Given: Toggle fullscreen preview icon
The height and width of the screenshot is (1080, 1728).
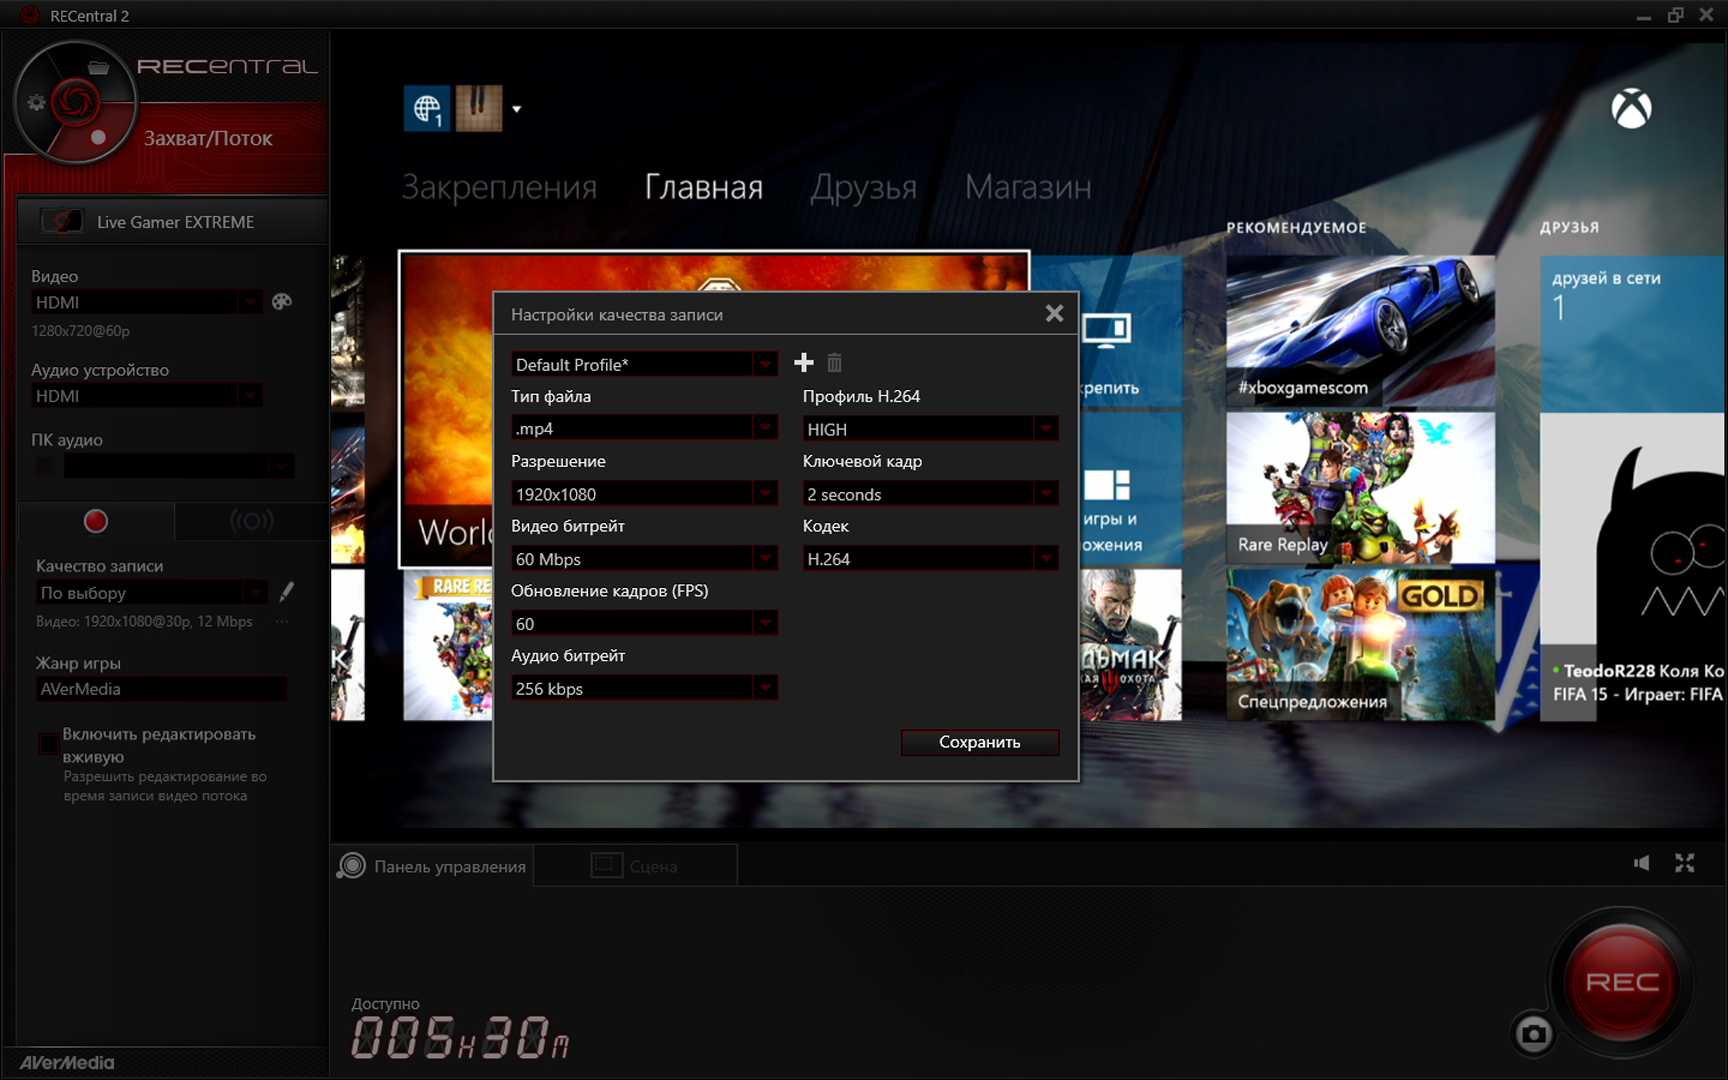Looking at the screenshot, I should (1685, 863).
